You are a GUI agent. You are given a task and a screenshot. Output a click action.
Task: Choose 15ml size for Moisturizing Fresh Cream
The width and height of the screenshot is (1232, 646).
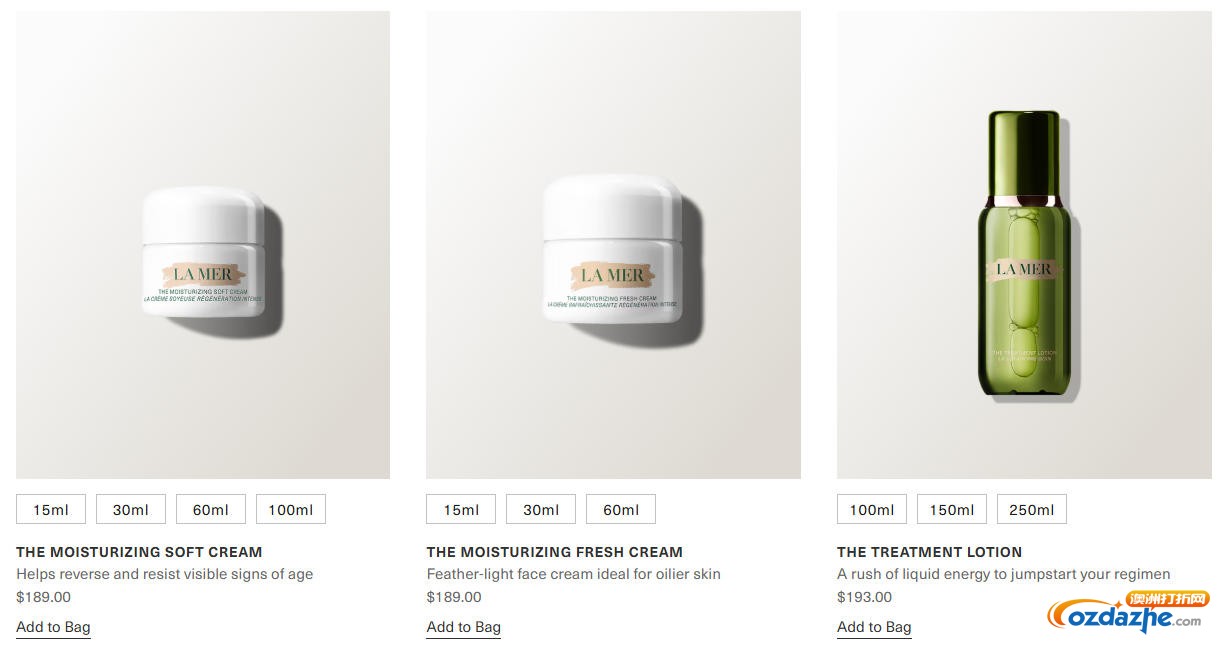tap(461, 509)
